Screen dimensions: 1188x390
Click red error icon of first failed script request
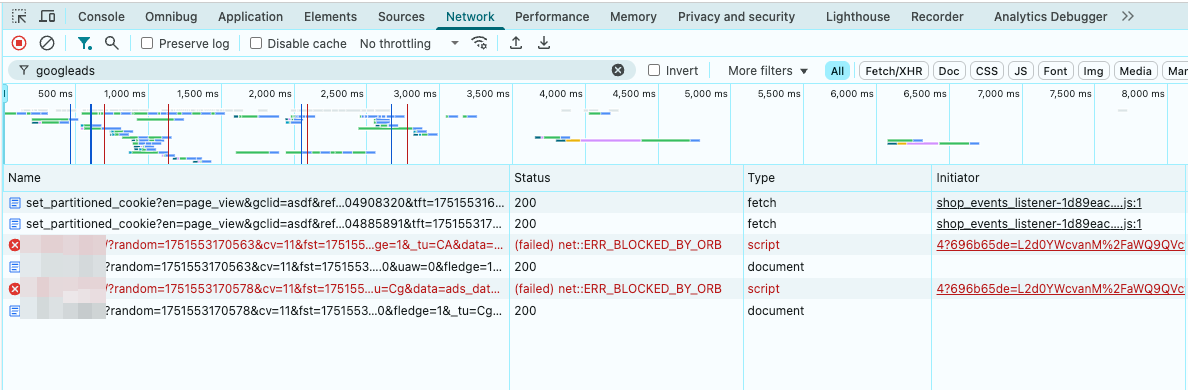pyautogui.click(x=14, y=245)
